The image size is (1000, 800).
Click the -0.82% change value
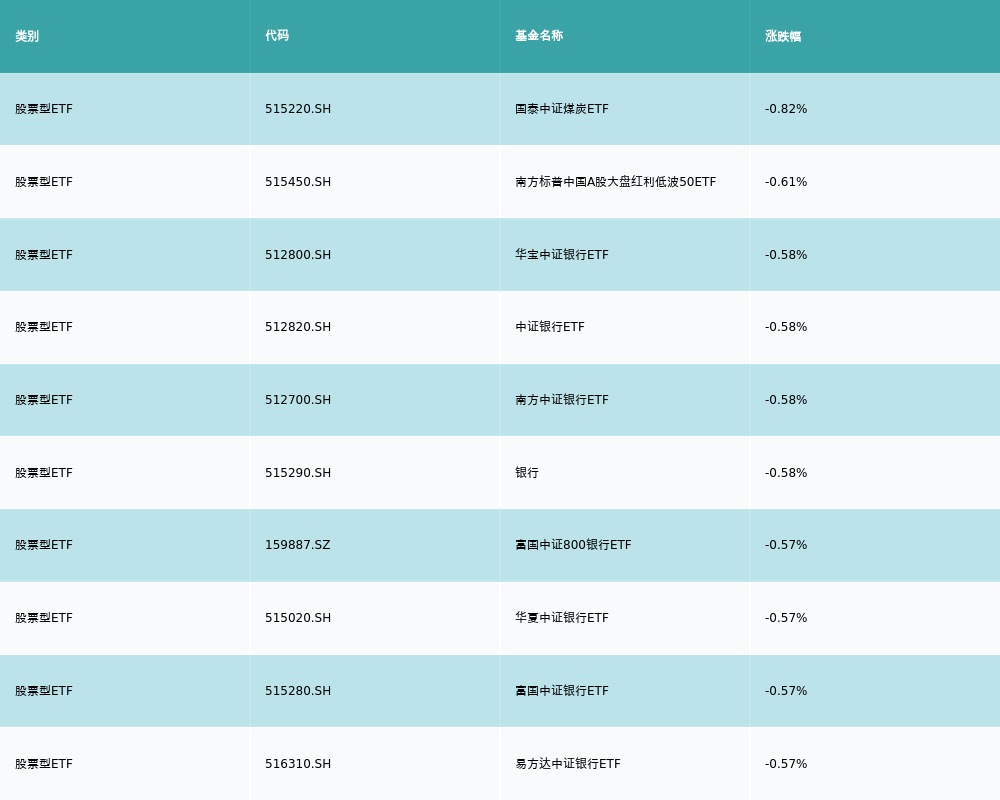click(x=786, y=109)
